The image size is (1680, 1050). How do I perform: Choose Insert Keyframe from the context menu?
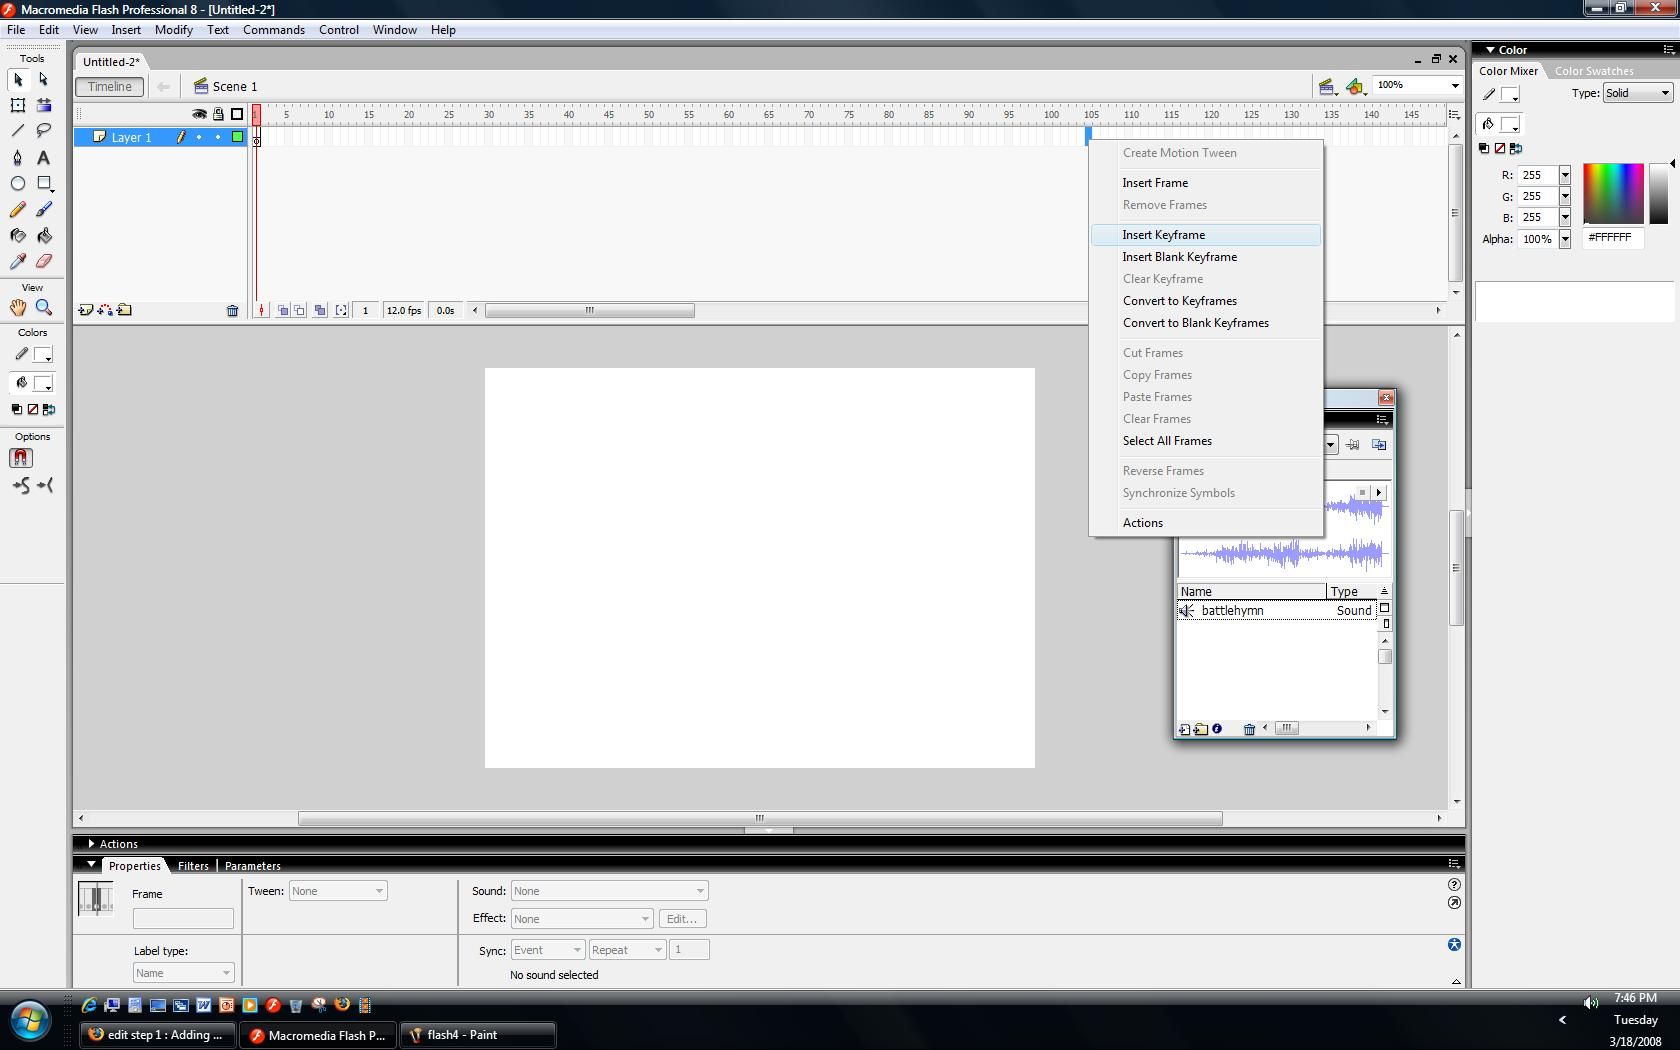(1163, 234)
